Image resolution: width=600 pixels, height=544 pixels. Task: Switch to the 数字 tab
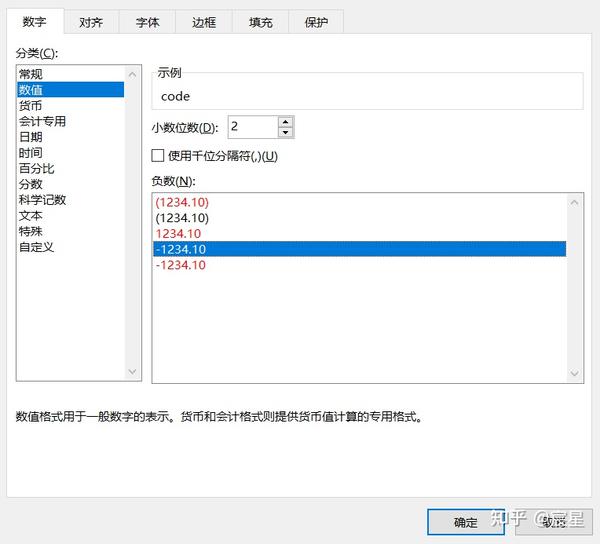pos(35,21)
